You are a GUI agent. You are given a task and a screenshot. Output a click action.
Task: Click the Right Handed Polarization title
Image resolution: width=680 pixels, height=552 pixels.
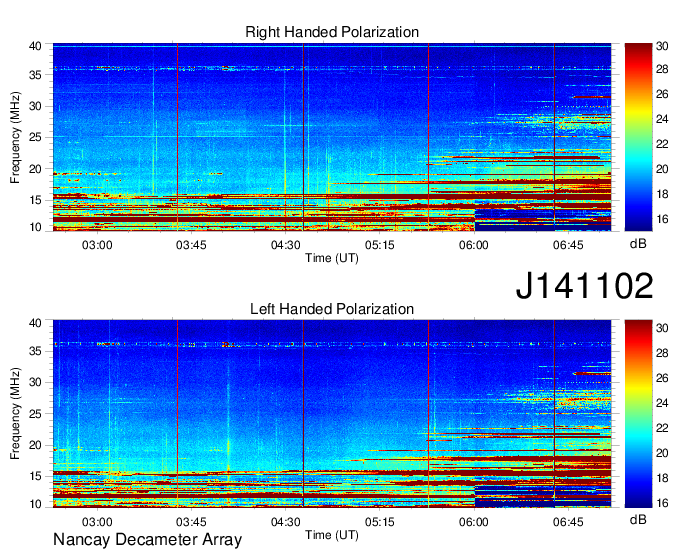[x=332, y=32]
